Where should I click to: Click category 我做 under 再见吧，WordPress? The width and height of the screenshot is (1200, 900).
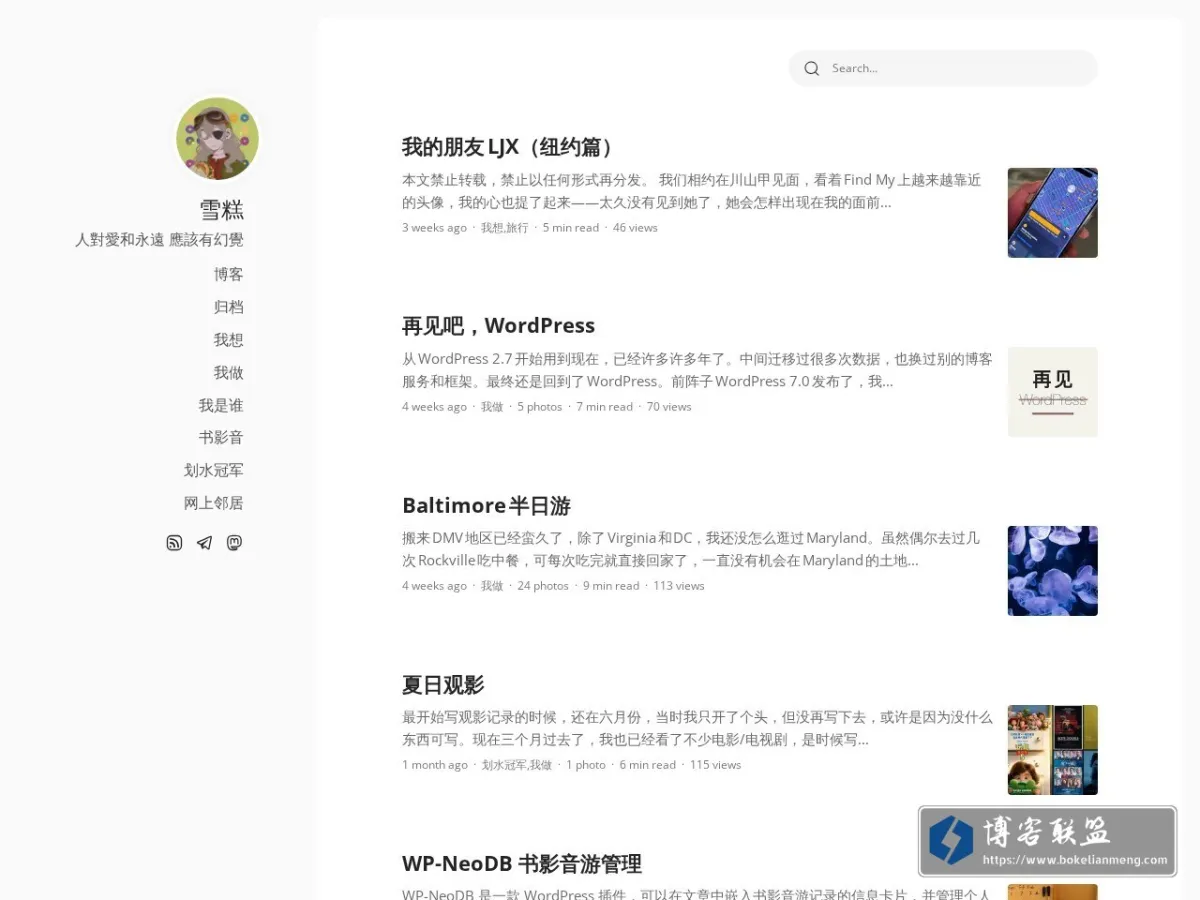492,407
